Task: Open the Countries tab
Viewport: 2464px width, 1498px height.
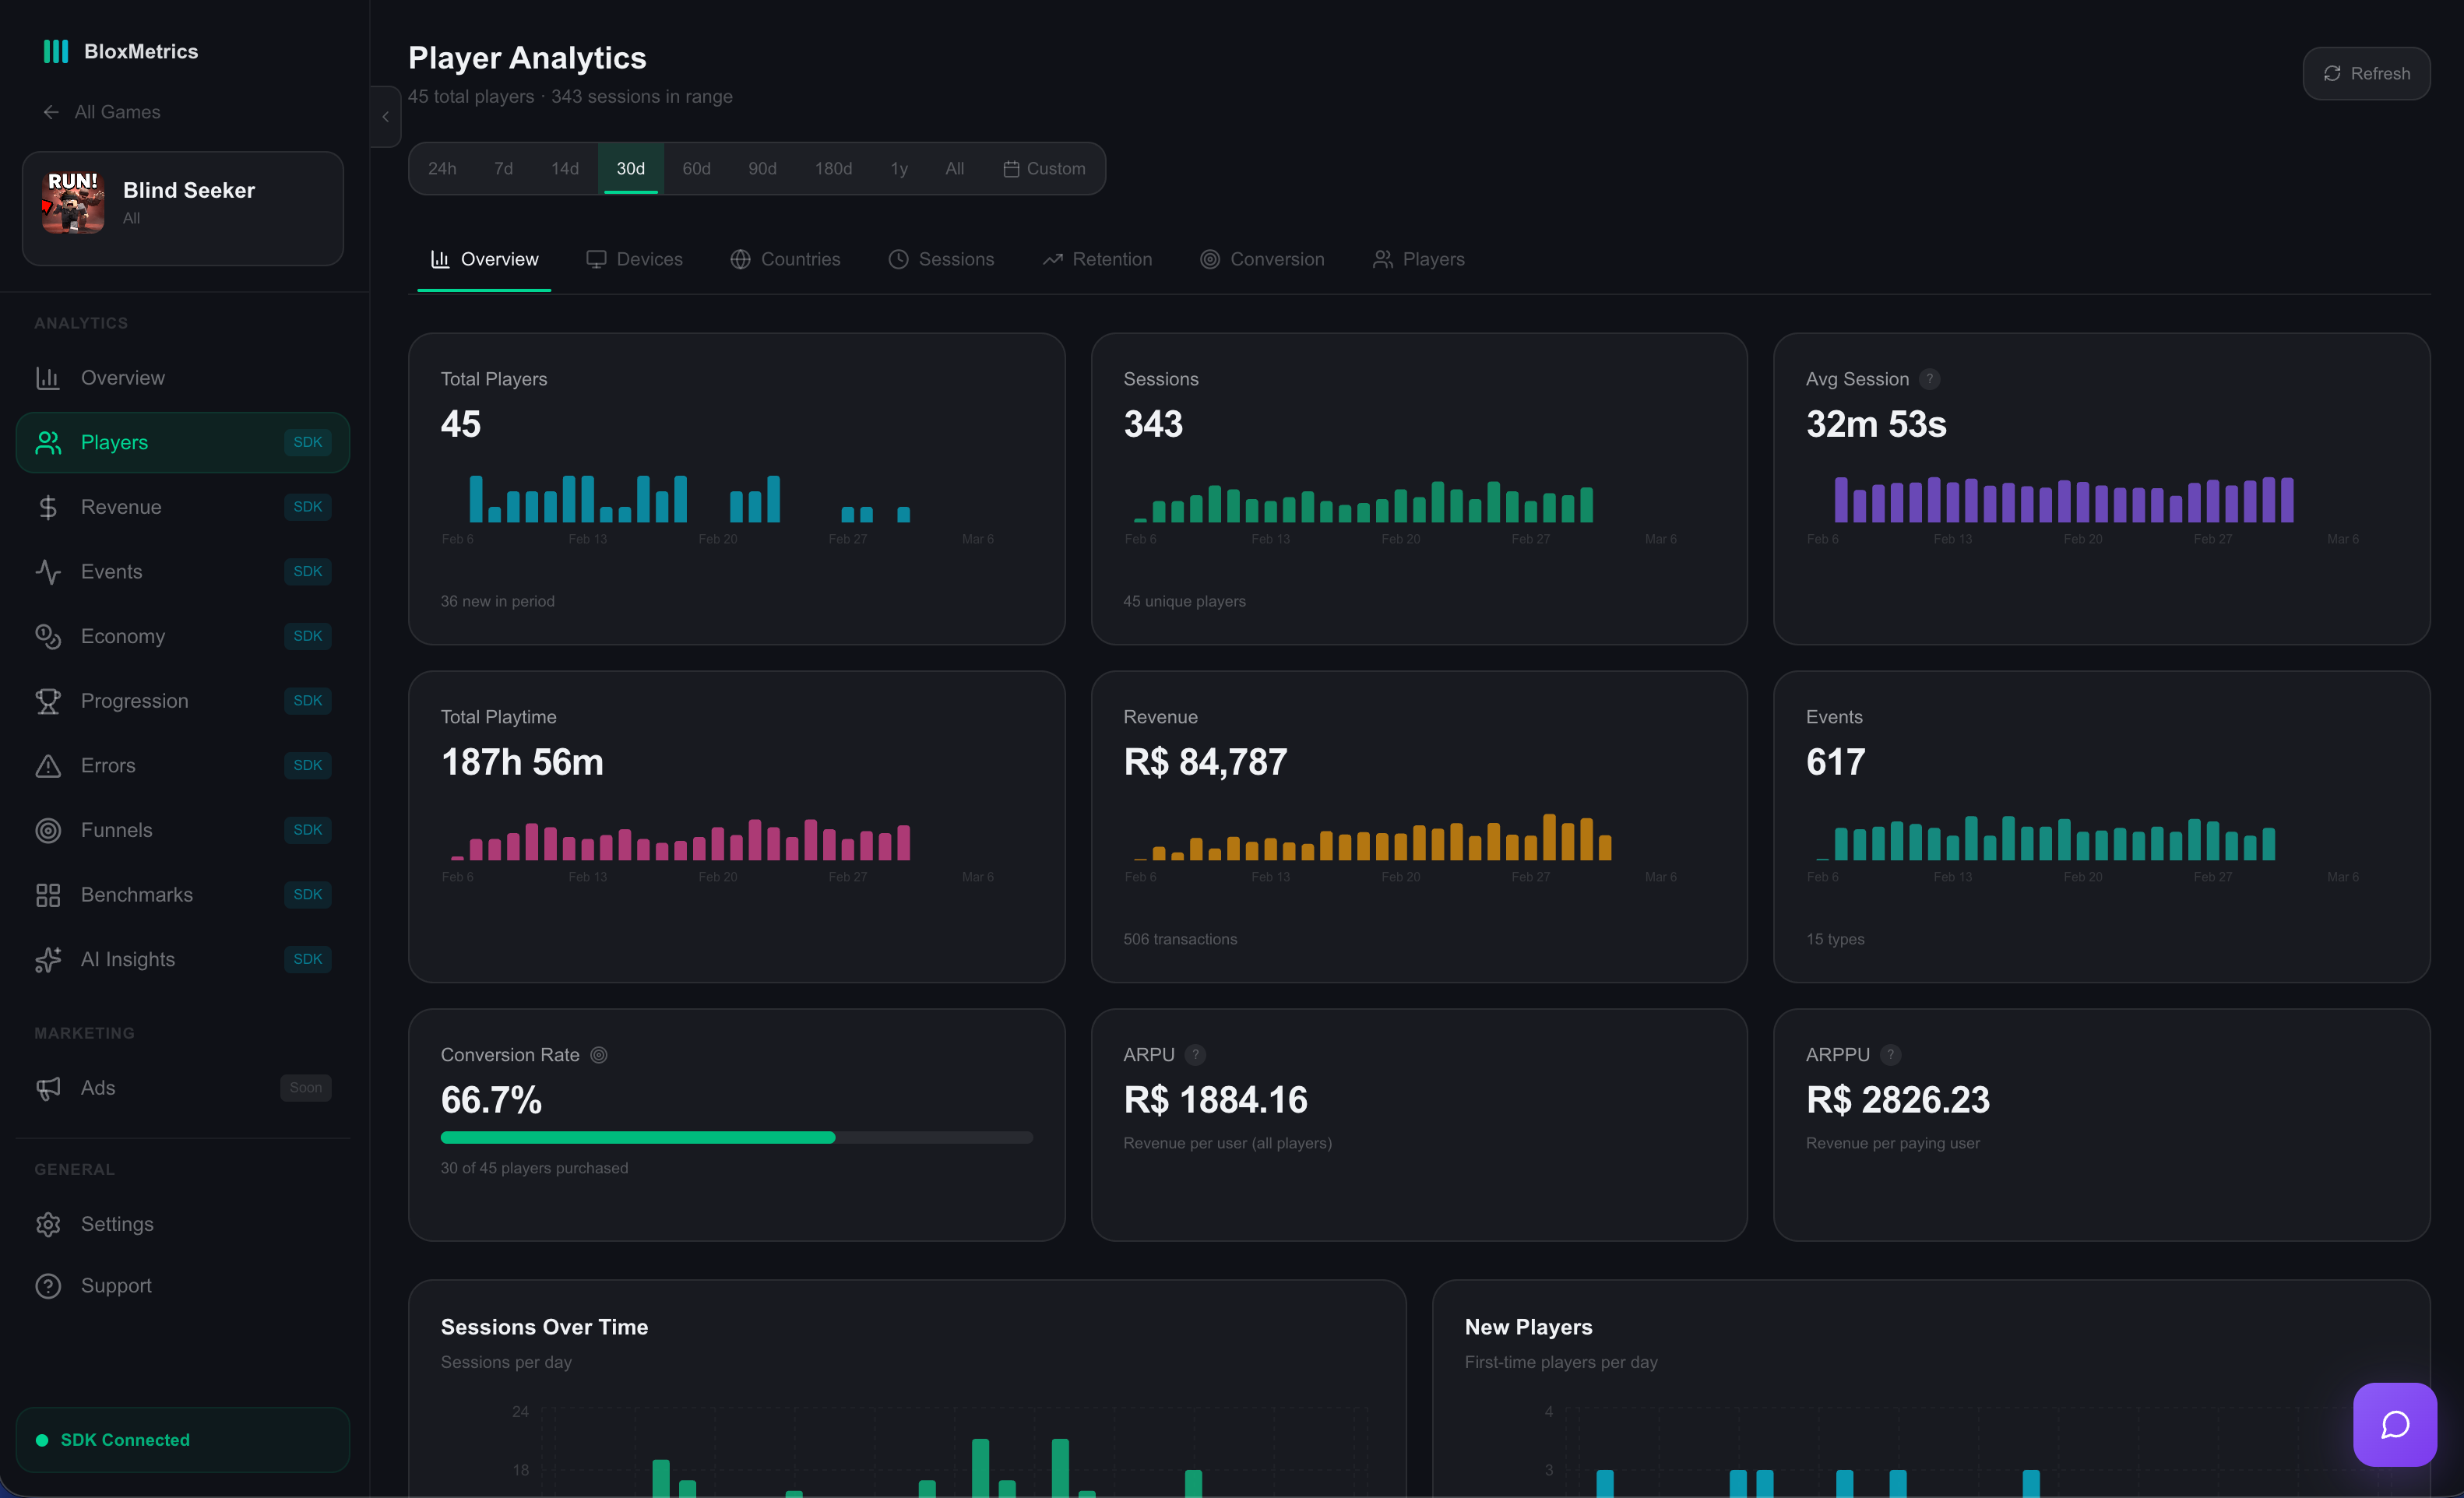Action: (x=786, y=259)
